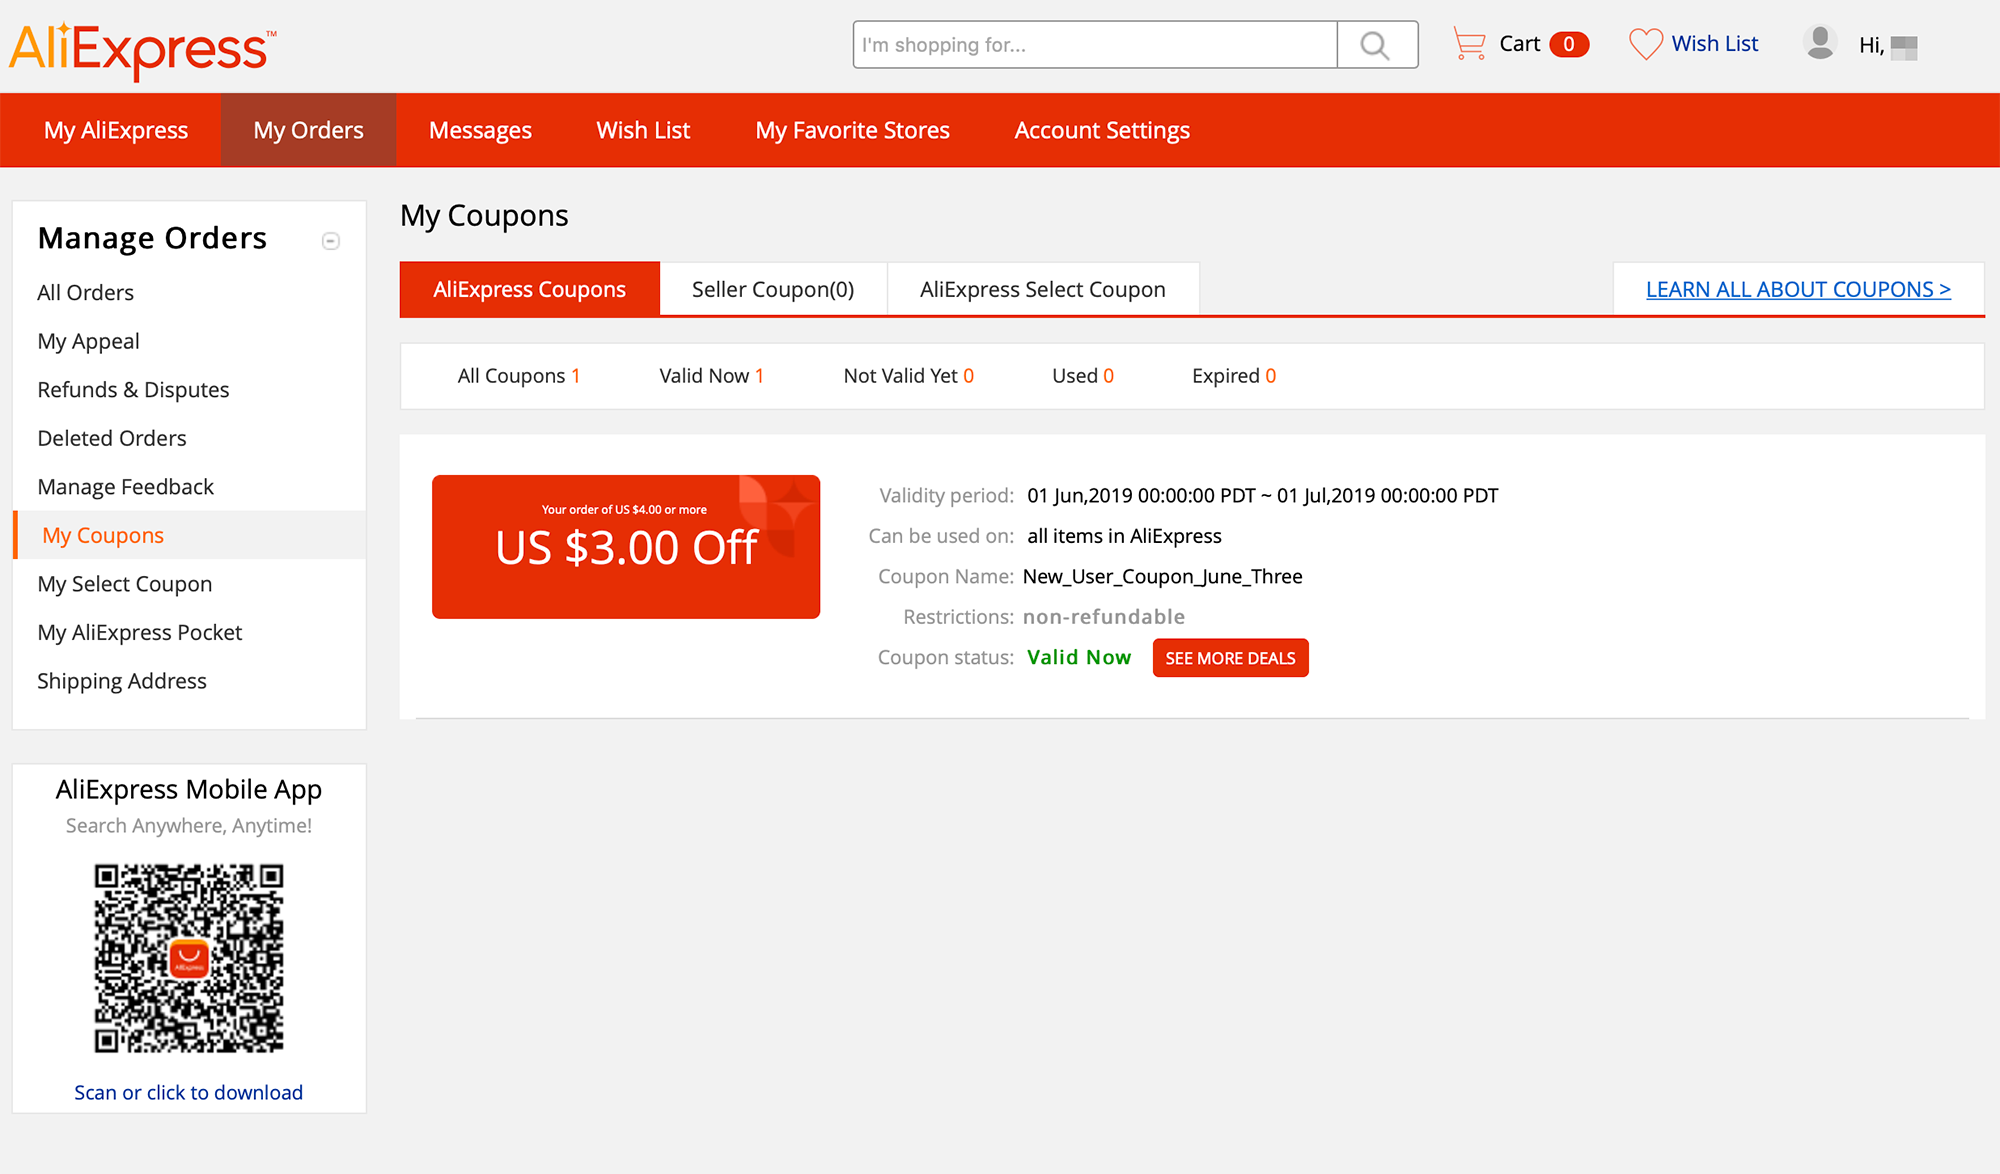Click the non-refundable restriction text

click(x=1104, y=617)
